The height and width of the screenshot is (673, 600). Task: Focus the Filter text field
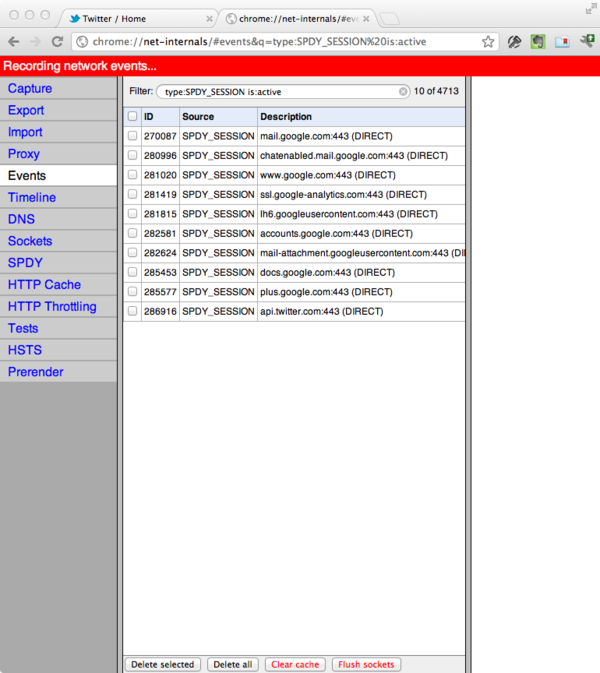pos(281,91)
